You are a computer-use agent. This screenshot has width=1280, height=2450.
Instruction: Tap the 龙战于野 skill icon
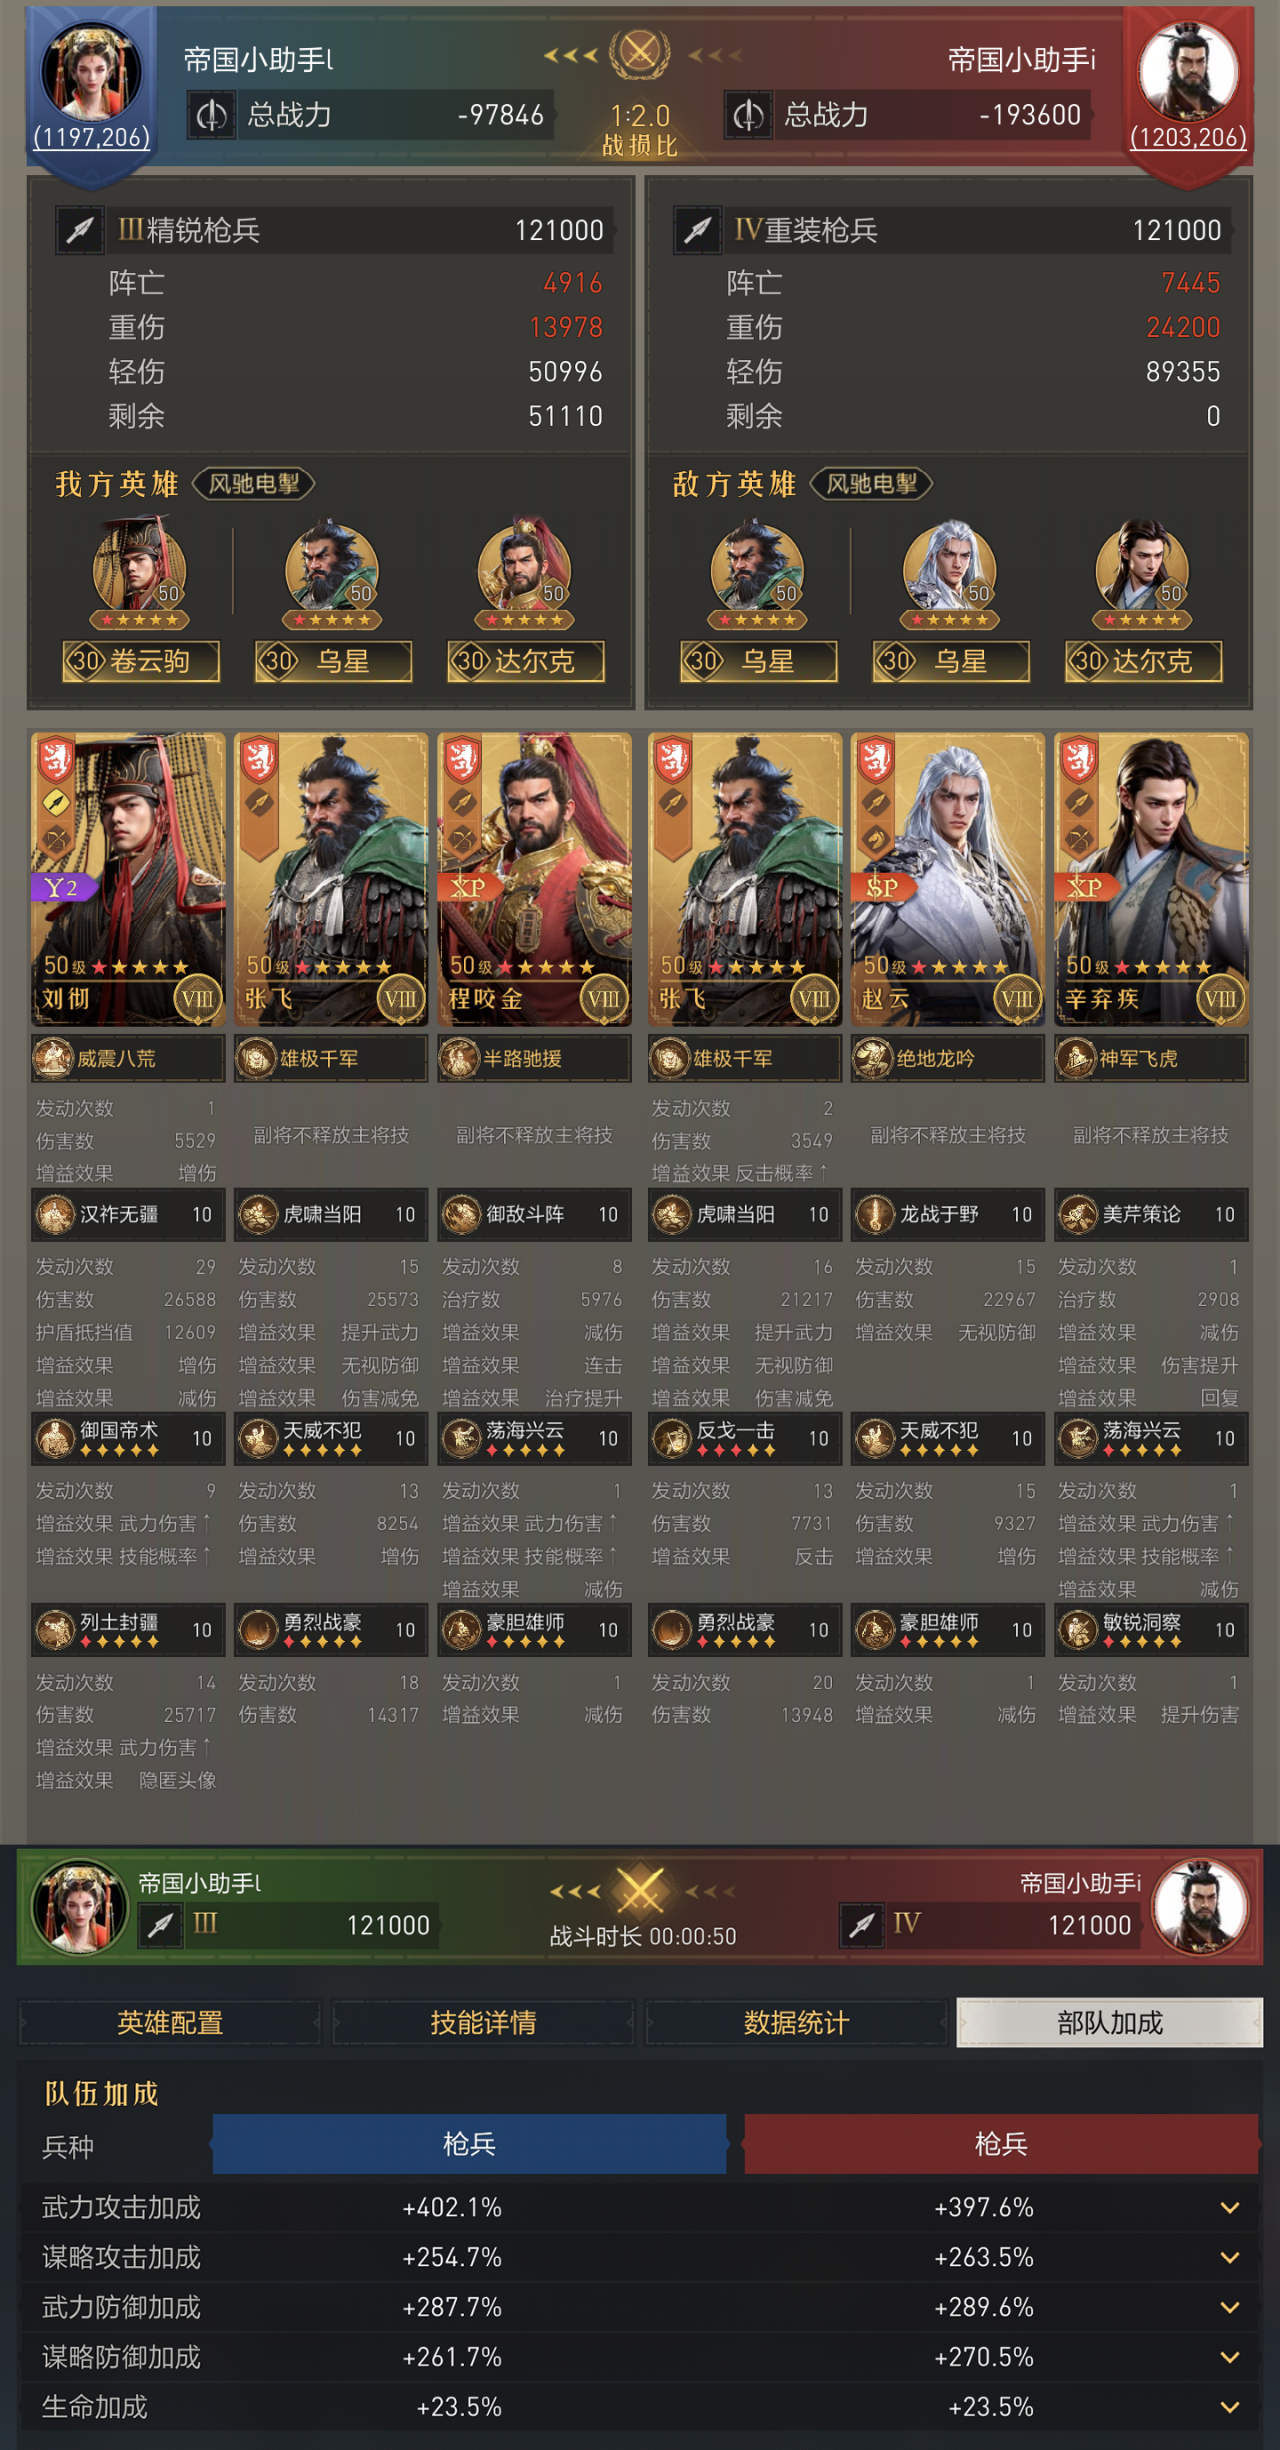(875, 1214)
